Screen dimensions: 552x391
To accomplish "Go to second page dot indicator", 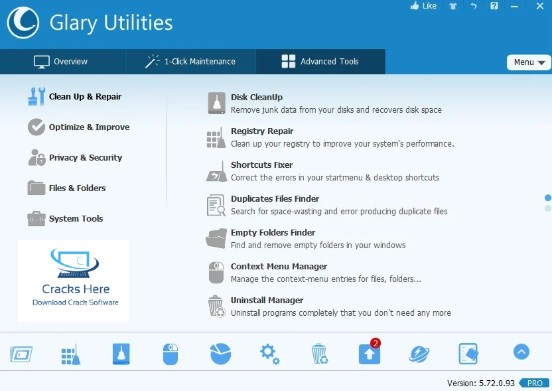I will tap(548, 208).
